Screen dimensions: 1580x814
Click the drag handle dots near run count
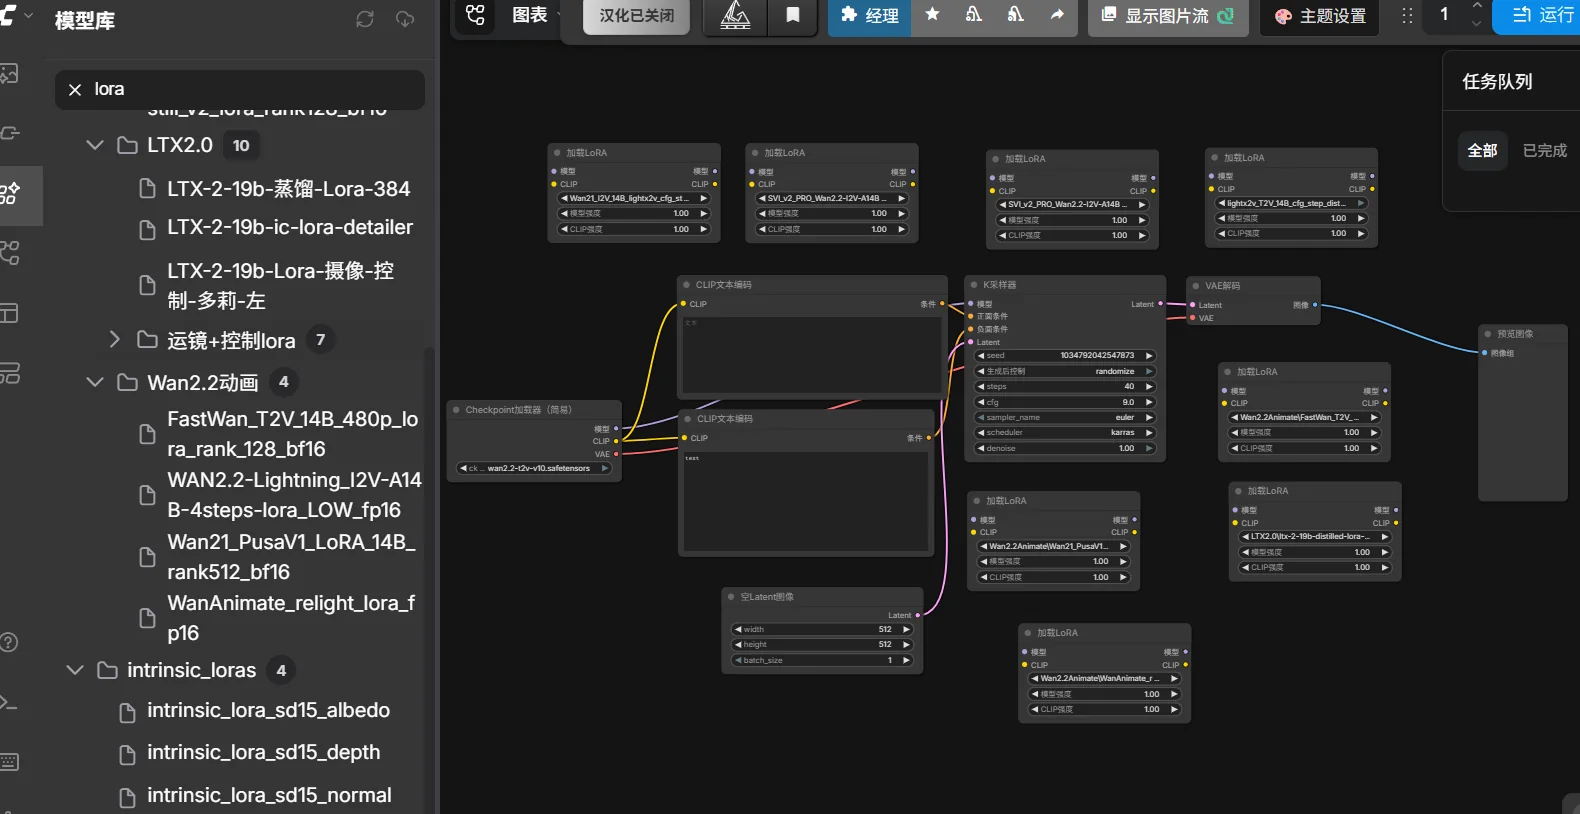pos(1407,15)
